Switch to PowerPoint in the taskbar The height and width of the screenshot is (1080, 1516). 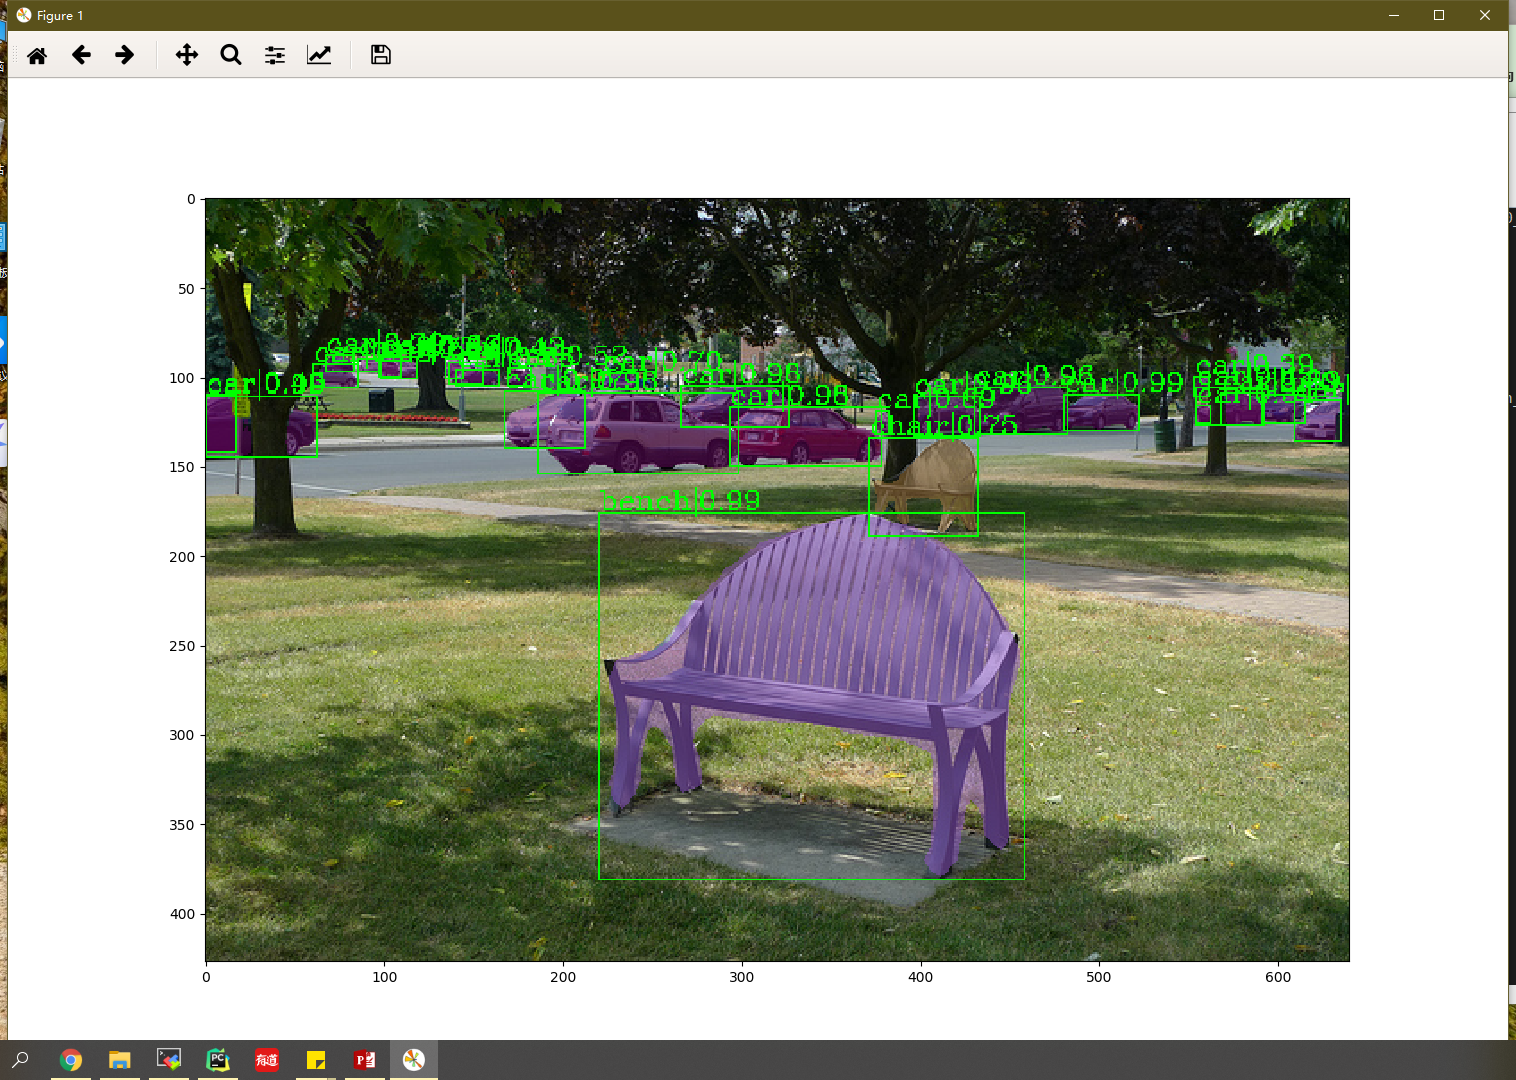(x=365, y=1060)
